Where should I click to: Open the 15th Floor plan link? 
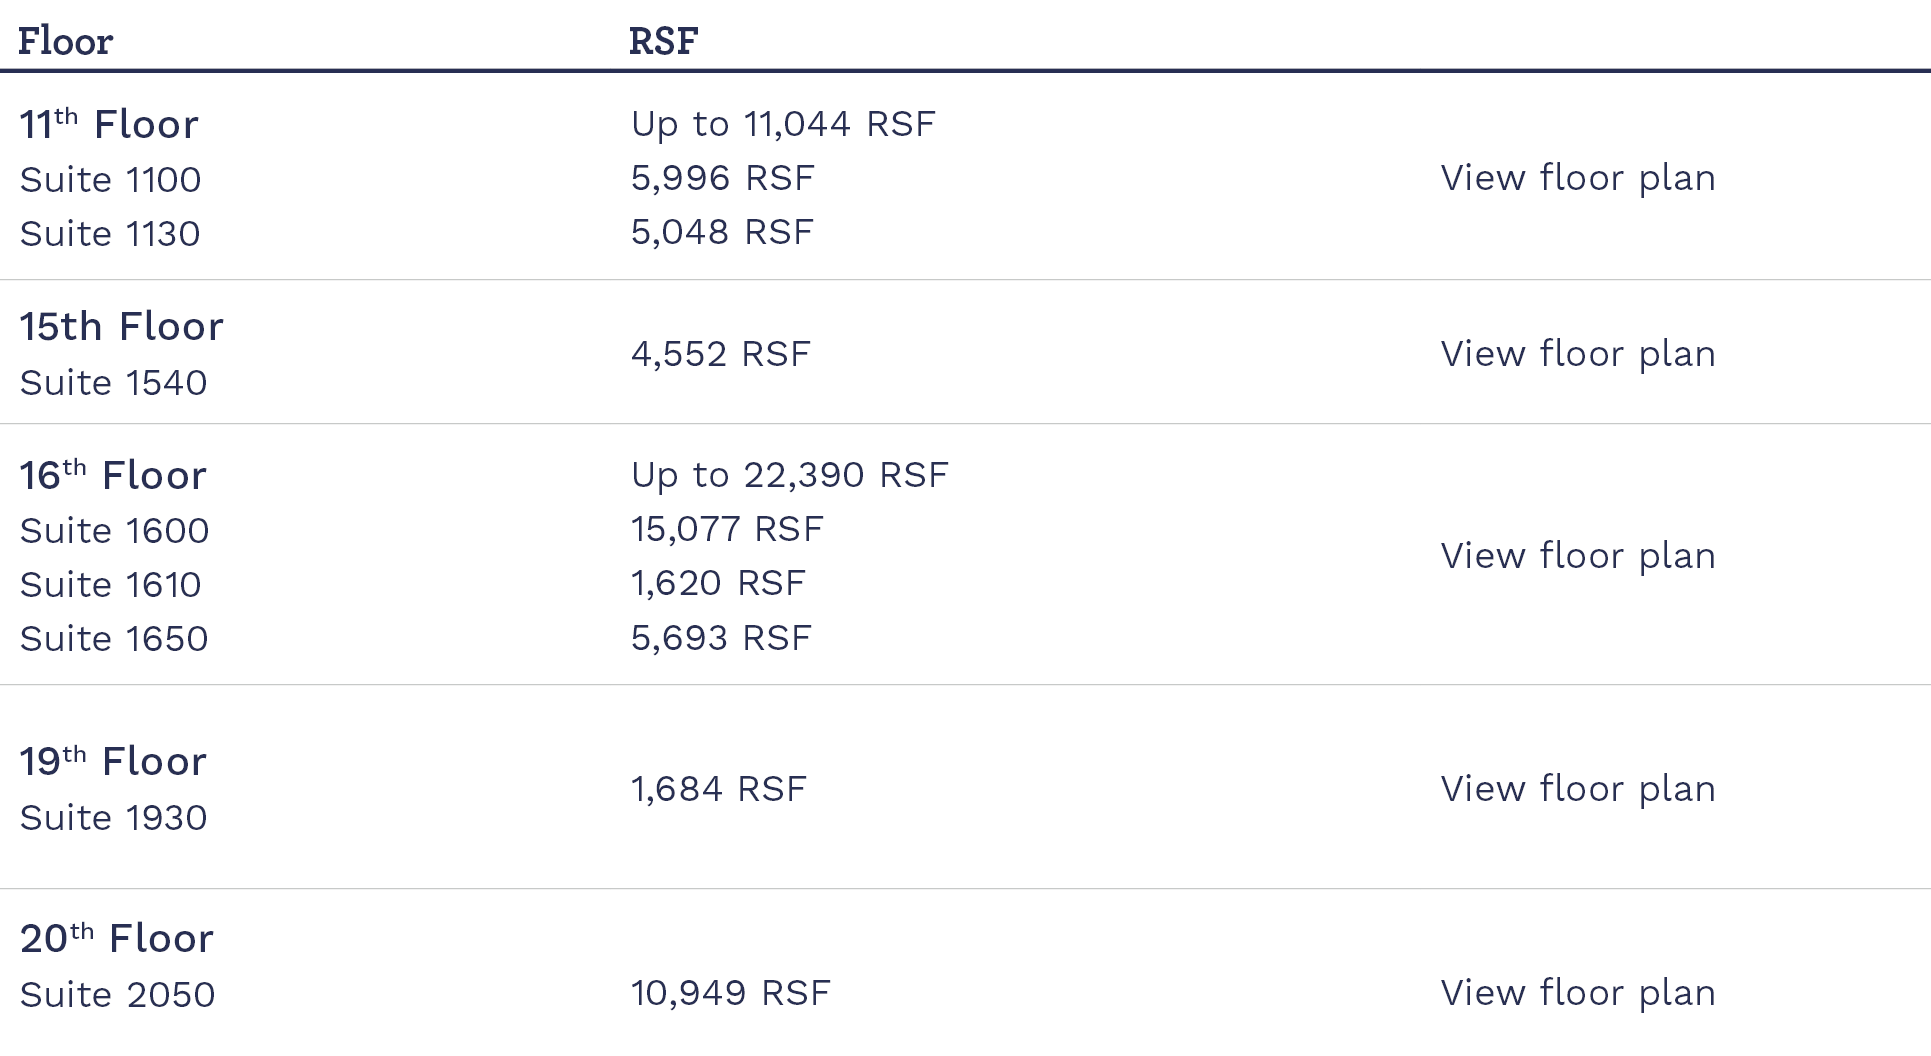1577,354
